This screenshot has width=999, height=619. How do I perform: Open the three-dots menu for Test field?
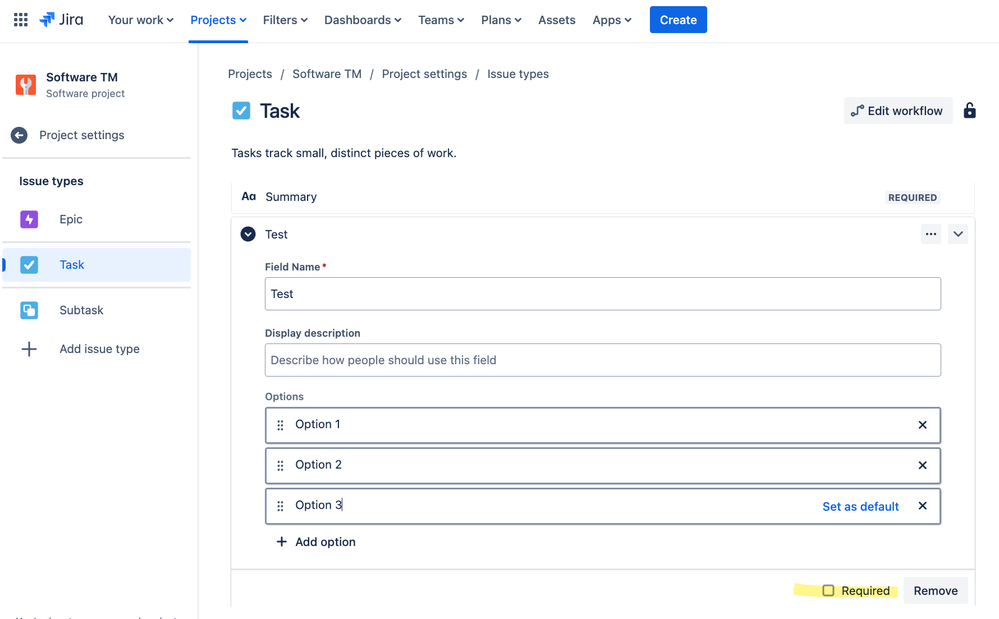pos(931,234)
